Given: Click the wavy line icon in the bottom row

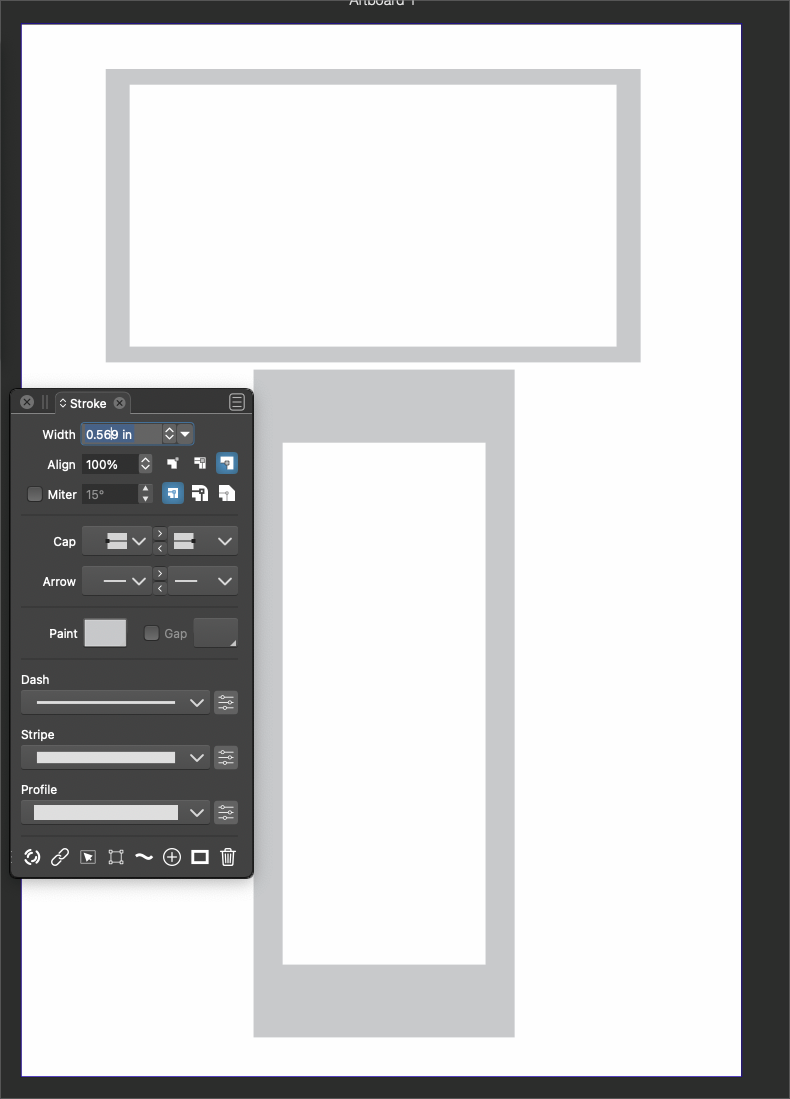Looking at the screenshot, I should [144, 857].
